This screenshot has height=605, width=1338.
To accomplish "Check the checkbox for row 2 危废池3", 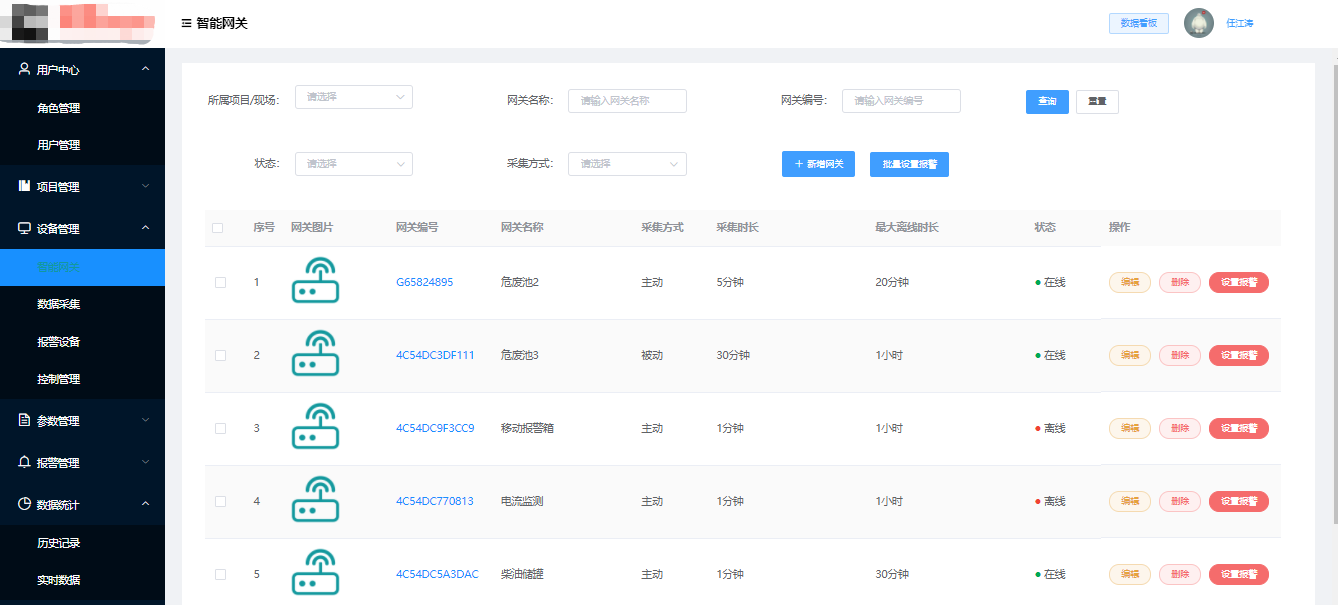I will (x=220, y=355).
